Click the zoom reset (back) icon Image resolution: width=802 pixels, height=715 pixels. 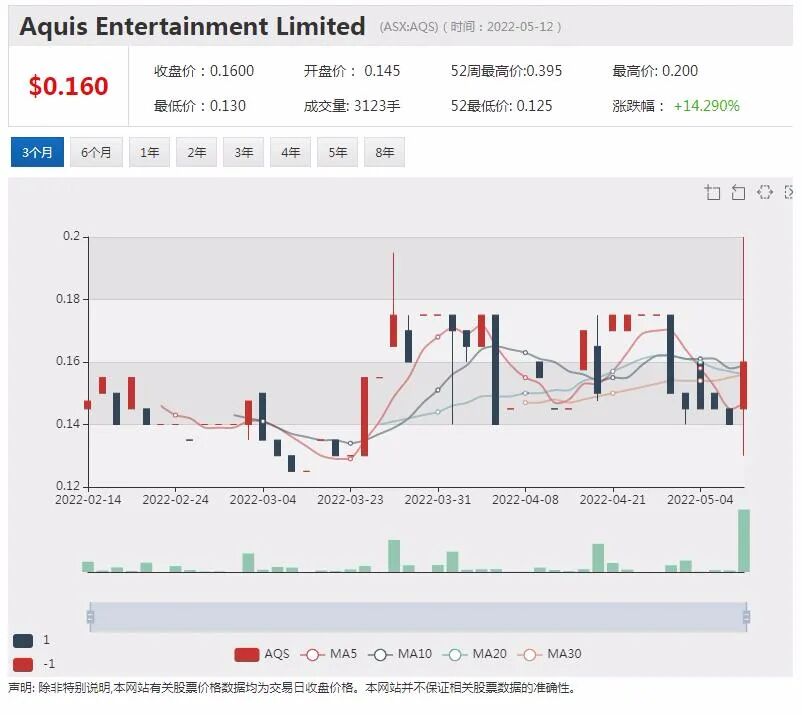pyautogui.click(x=738, y=192)
